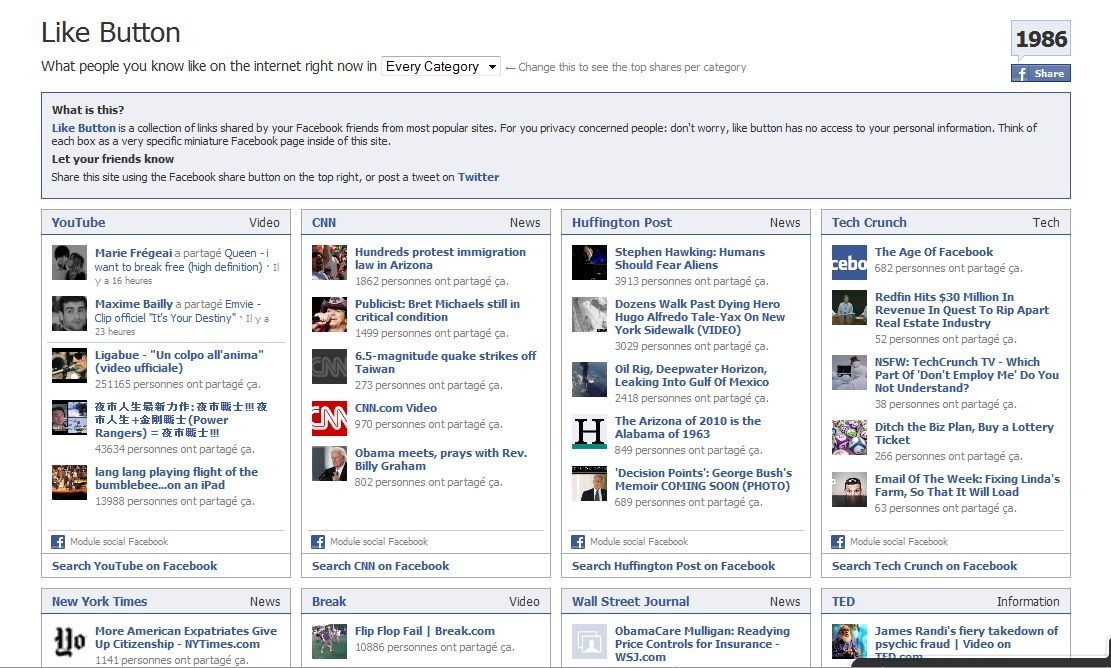Open Ditch the Biz Plan article
This screenshot has height=668, width=1111.
(964, 434)
